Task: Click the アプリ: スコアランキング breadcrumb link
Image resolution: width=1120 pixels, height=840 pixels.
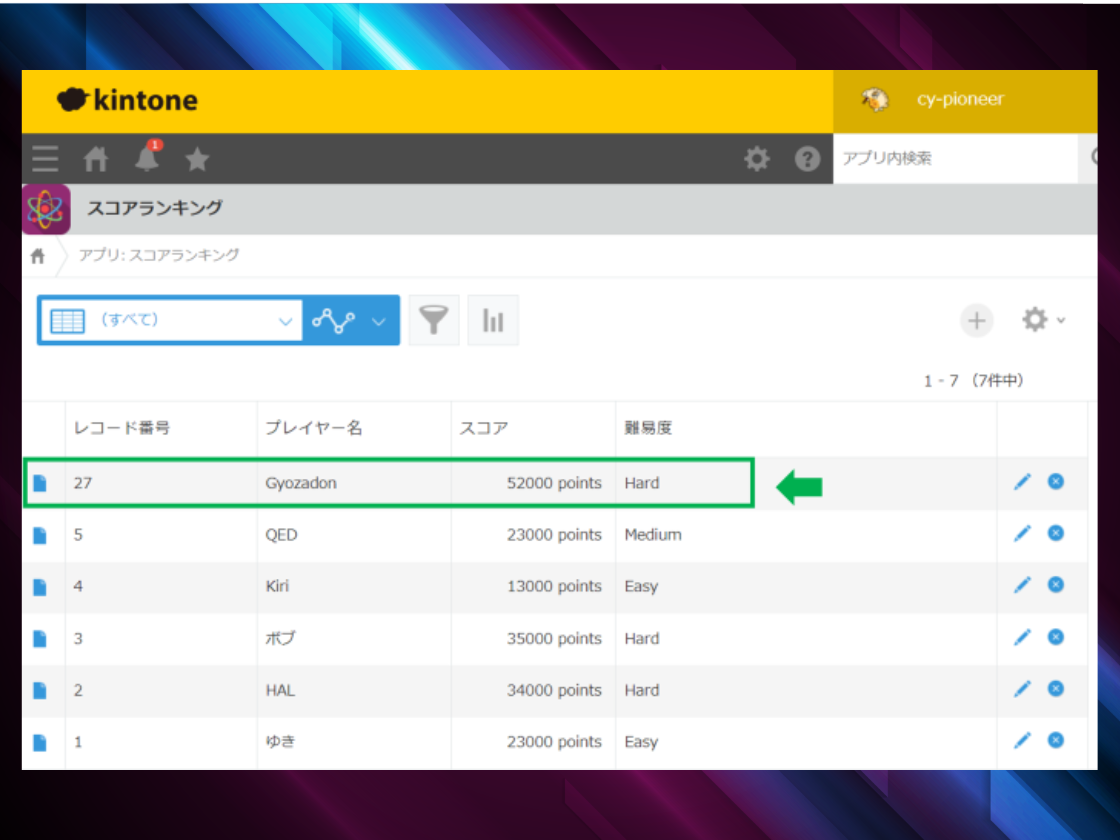Action: (x=159, y=255)
